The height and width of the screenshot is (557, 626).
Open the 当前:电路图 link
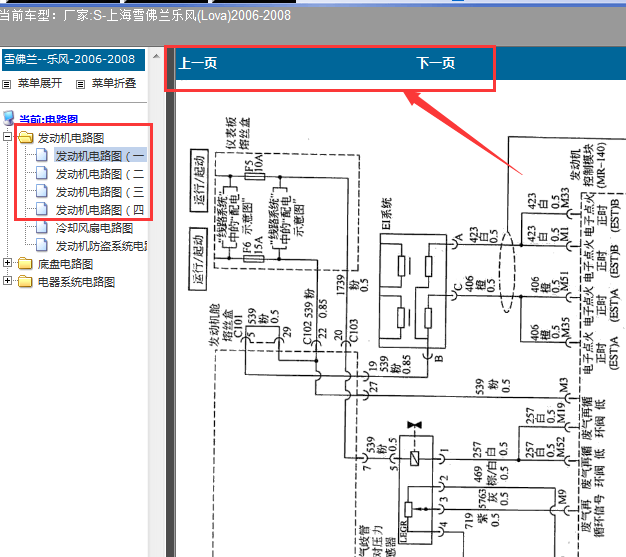[48, 119]
